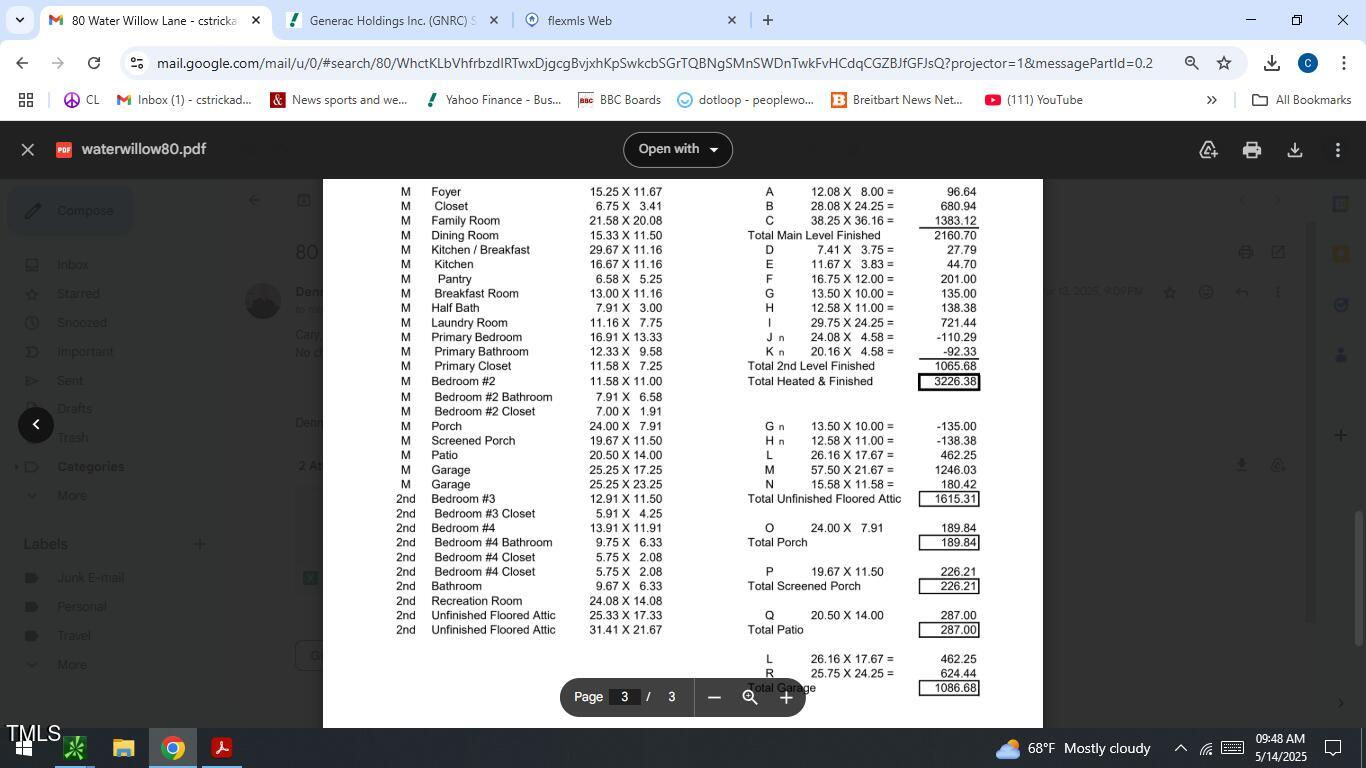
Task: Click the Total Unfinished Floored Attic value 1615.31
Action: pyautogui.click(x=949, y=499)
